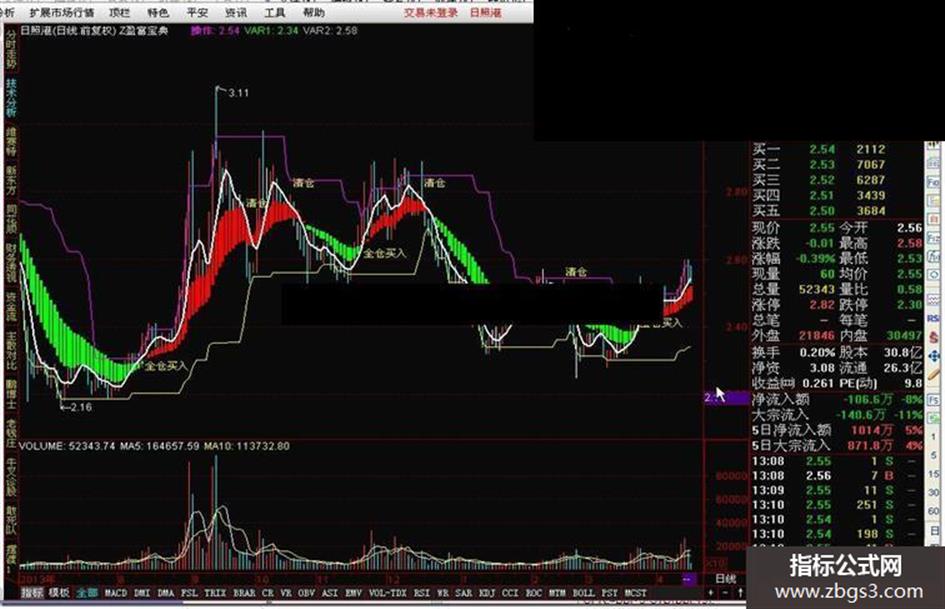Click the red 日照港 stock name in the top bar

(x=485, y=12)
